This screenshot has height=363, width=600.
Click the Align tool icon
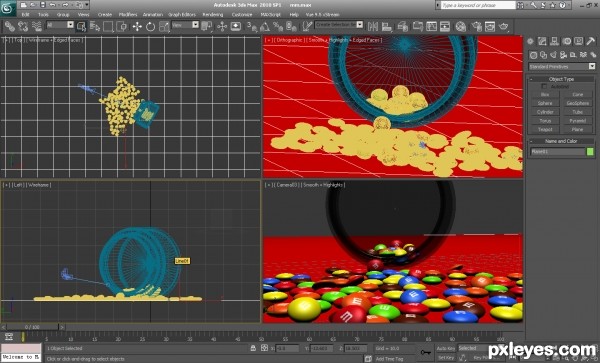(x=387, y=26)
